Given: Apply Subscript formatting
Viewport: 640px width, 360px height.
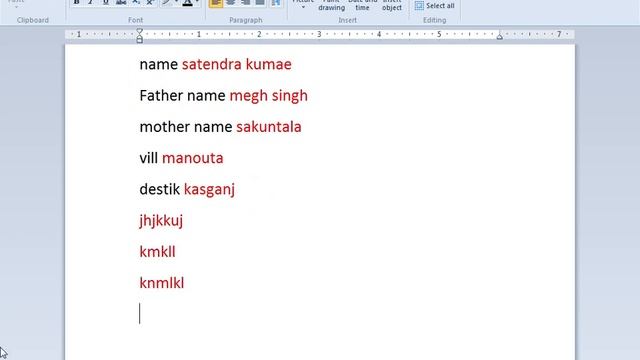Looking at the screenshot, I should 136,2.
